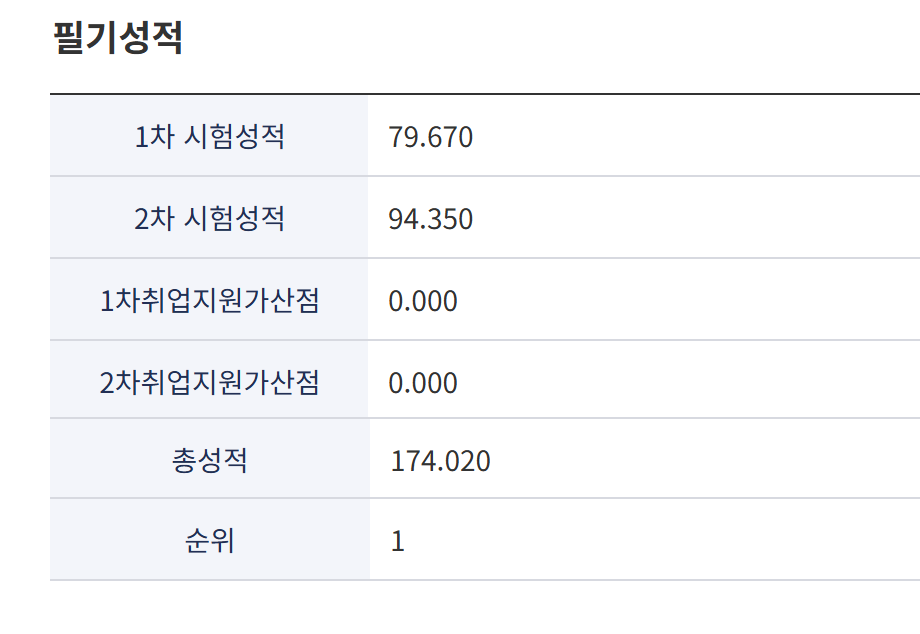Click the 1차취업지원가산점 label cell
Screen dimensions: 920x634
coord(209,301)
